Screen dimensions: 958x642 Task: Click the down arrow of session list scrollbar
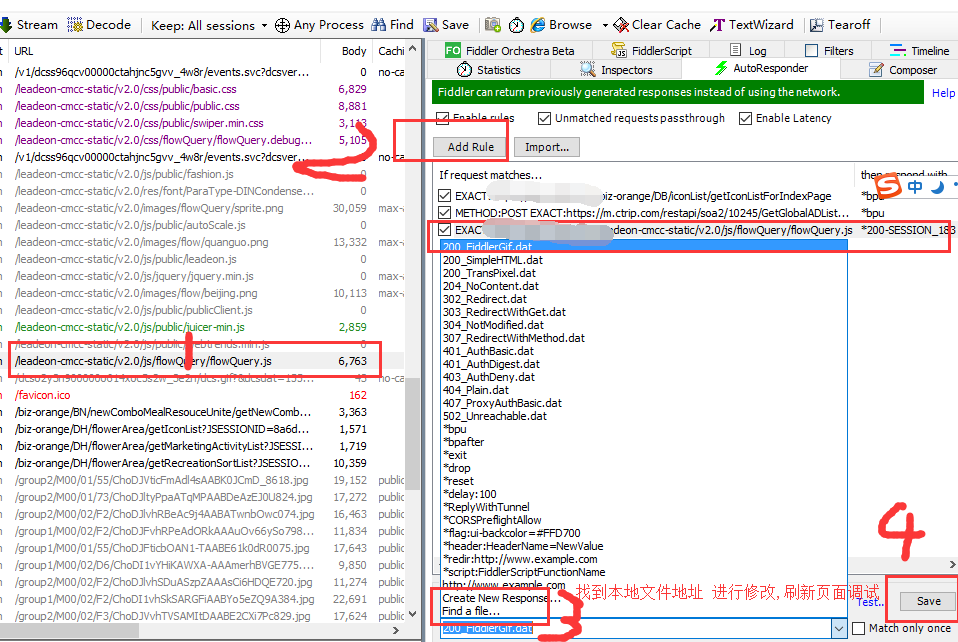(x=412, y=614)
